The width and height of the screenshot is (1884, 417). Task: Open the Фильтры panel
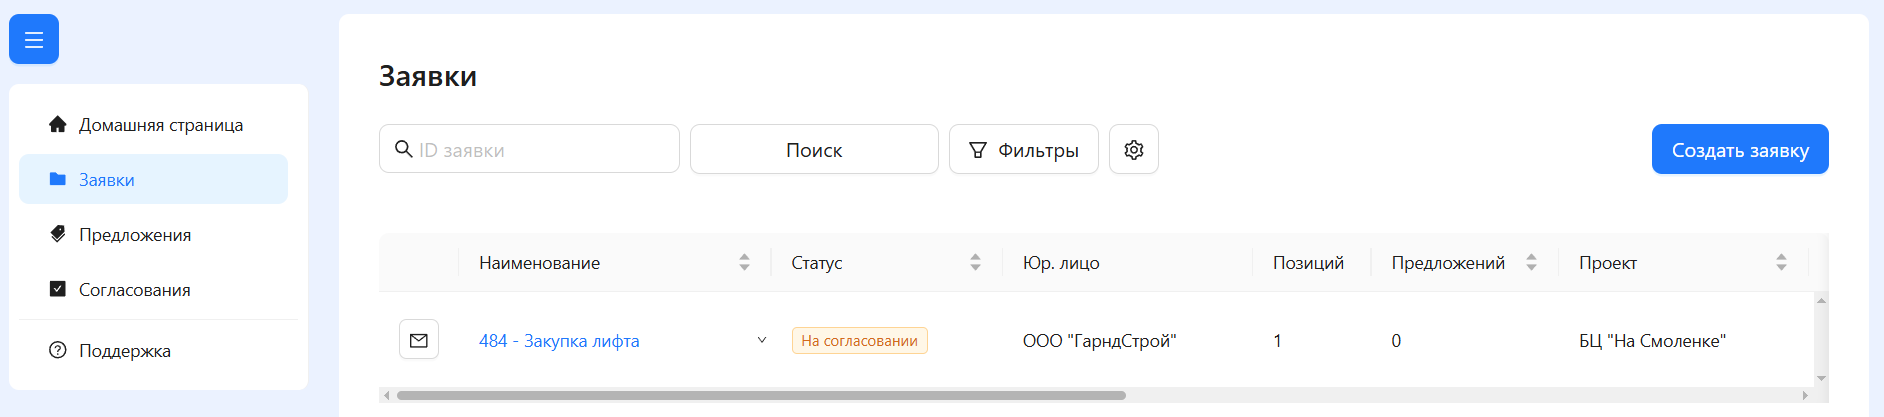pyautogui.click(x=1024, y=149)
